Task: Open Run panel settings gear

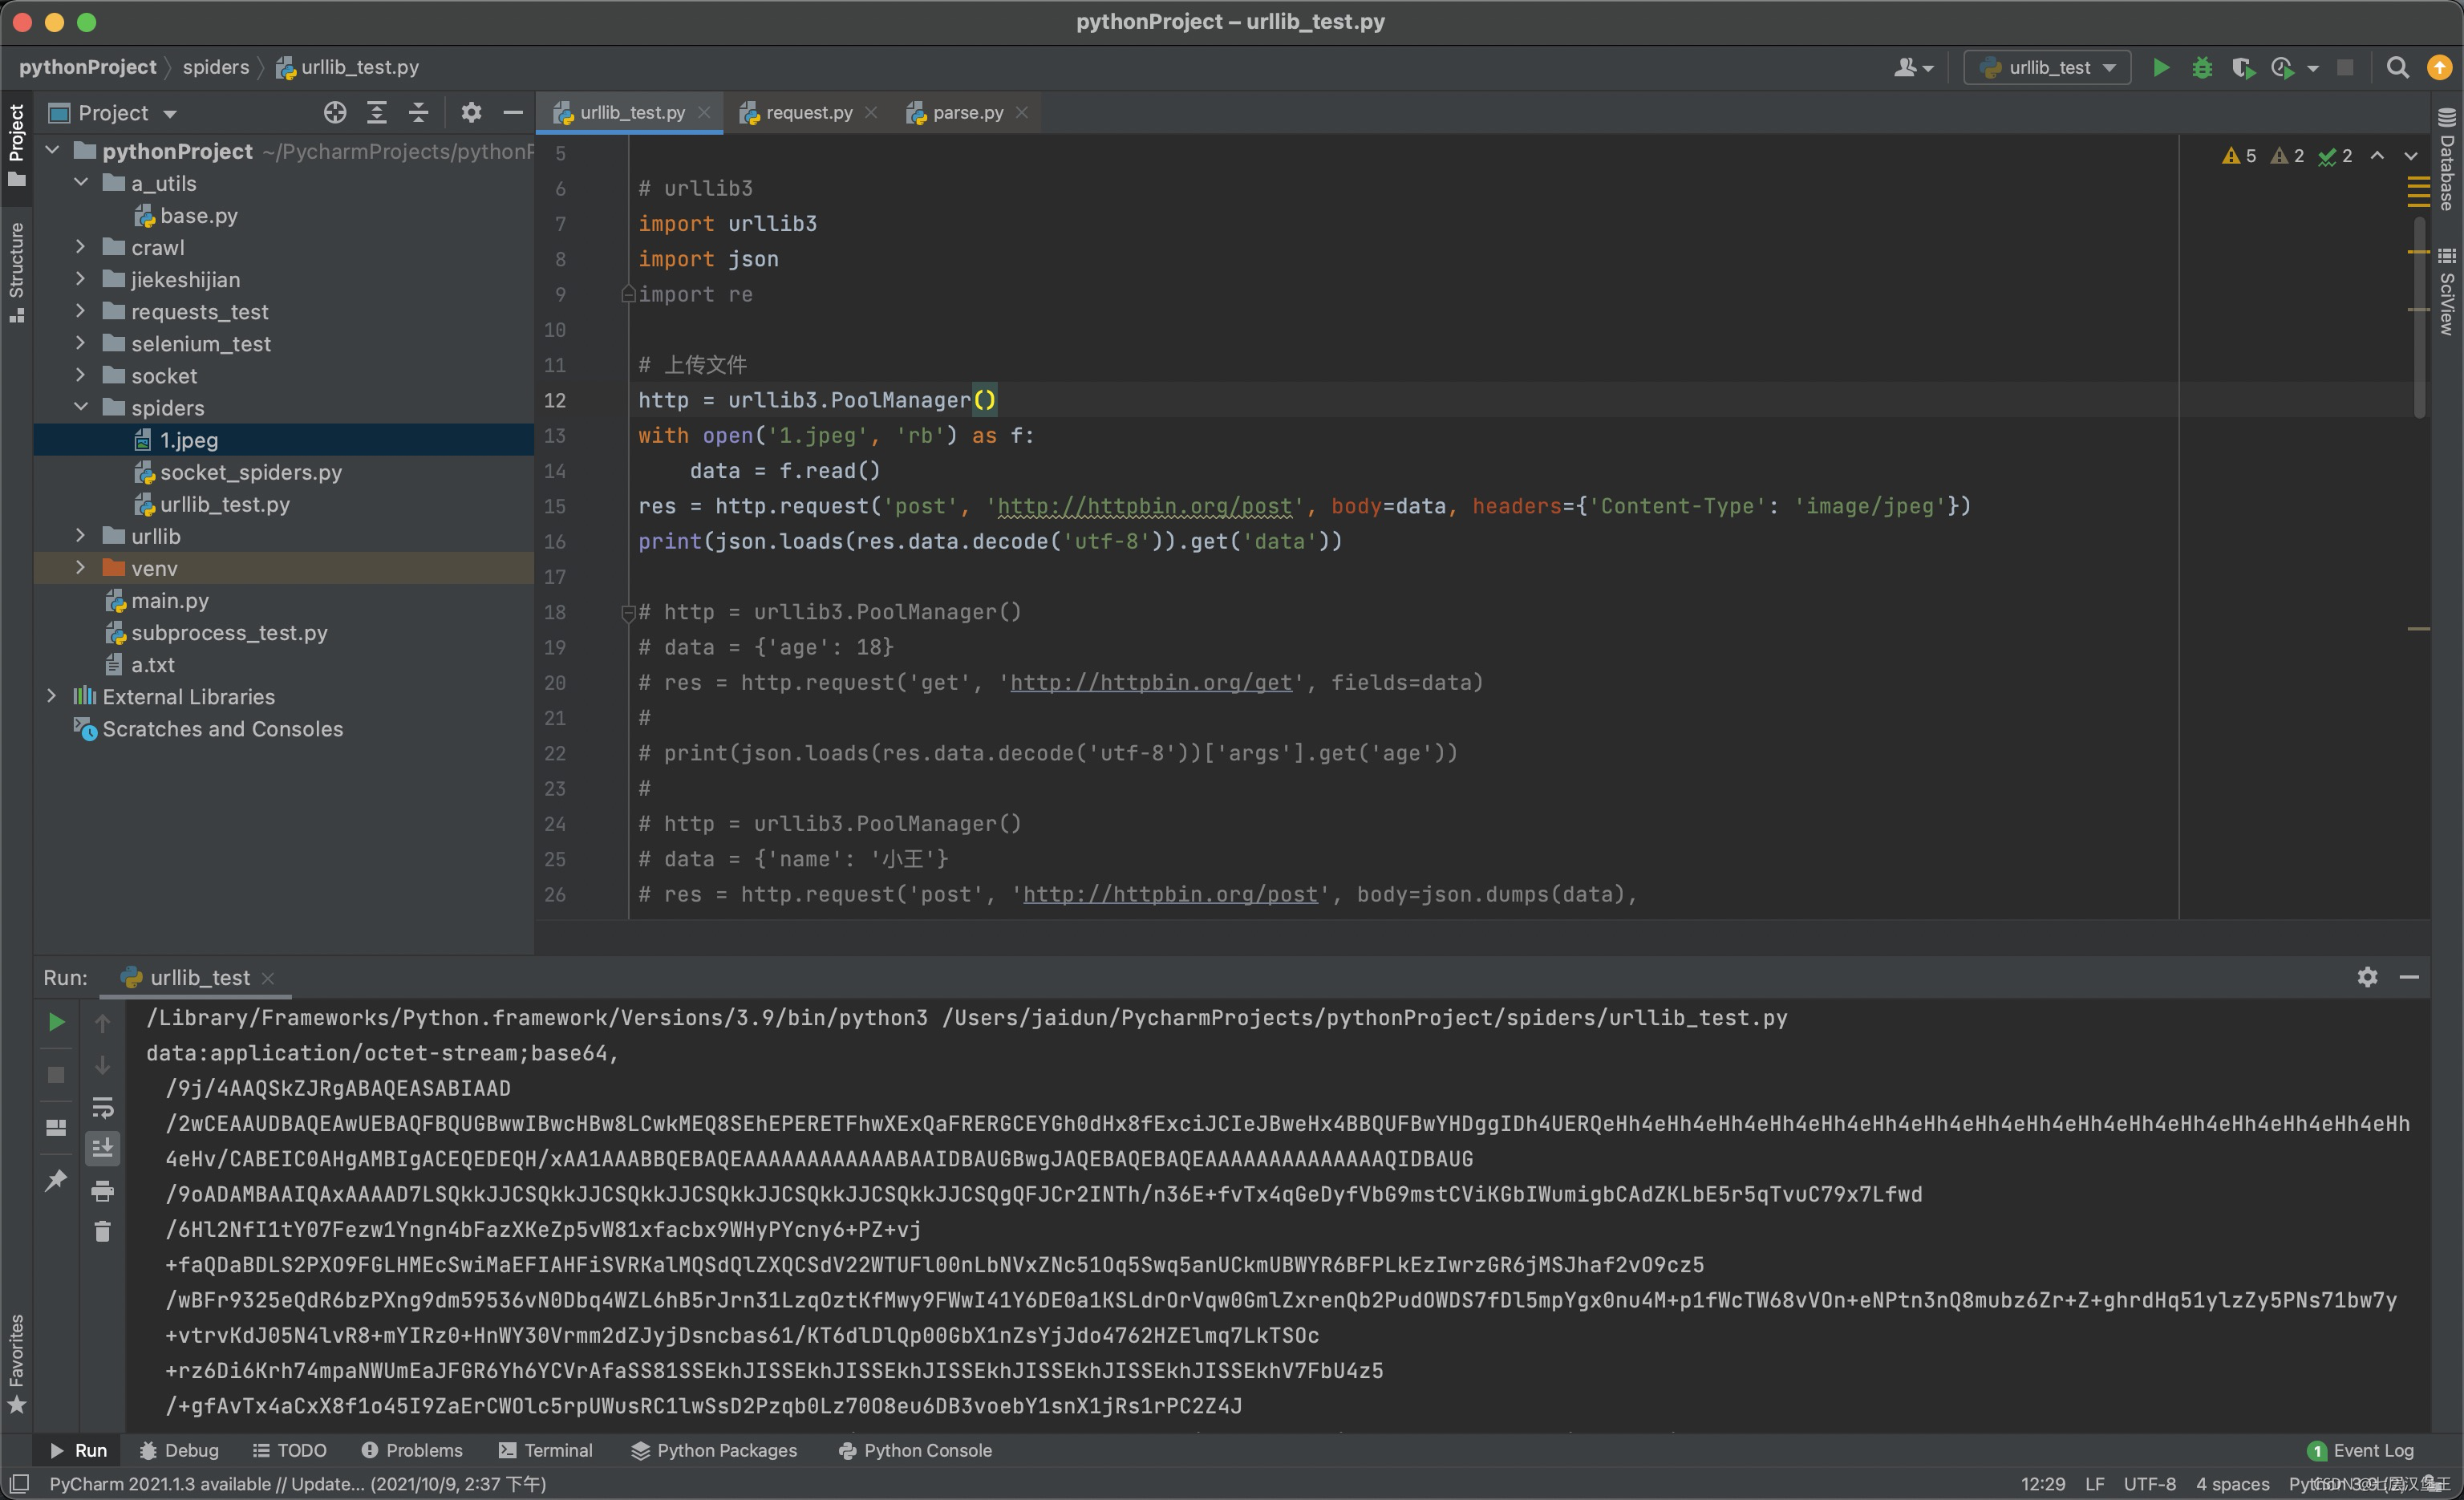Action: (2367, 977)
